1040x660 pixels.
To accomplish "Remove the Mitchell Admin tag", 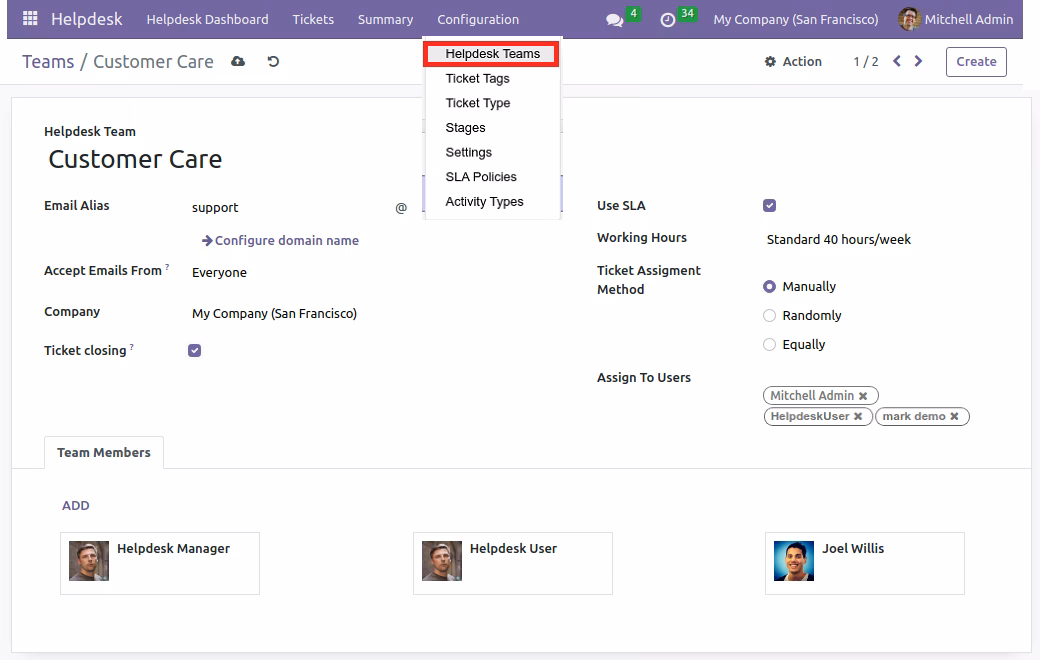I will click(x=863, y=396).
